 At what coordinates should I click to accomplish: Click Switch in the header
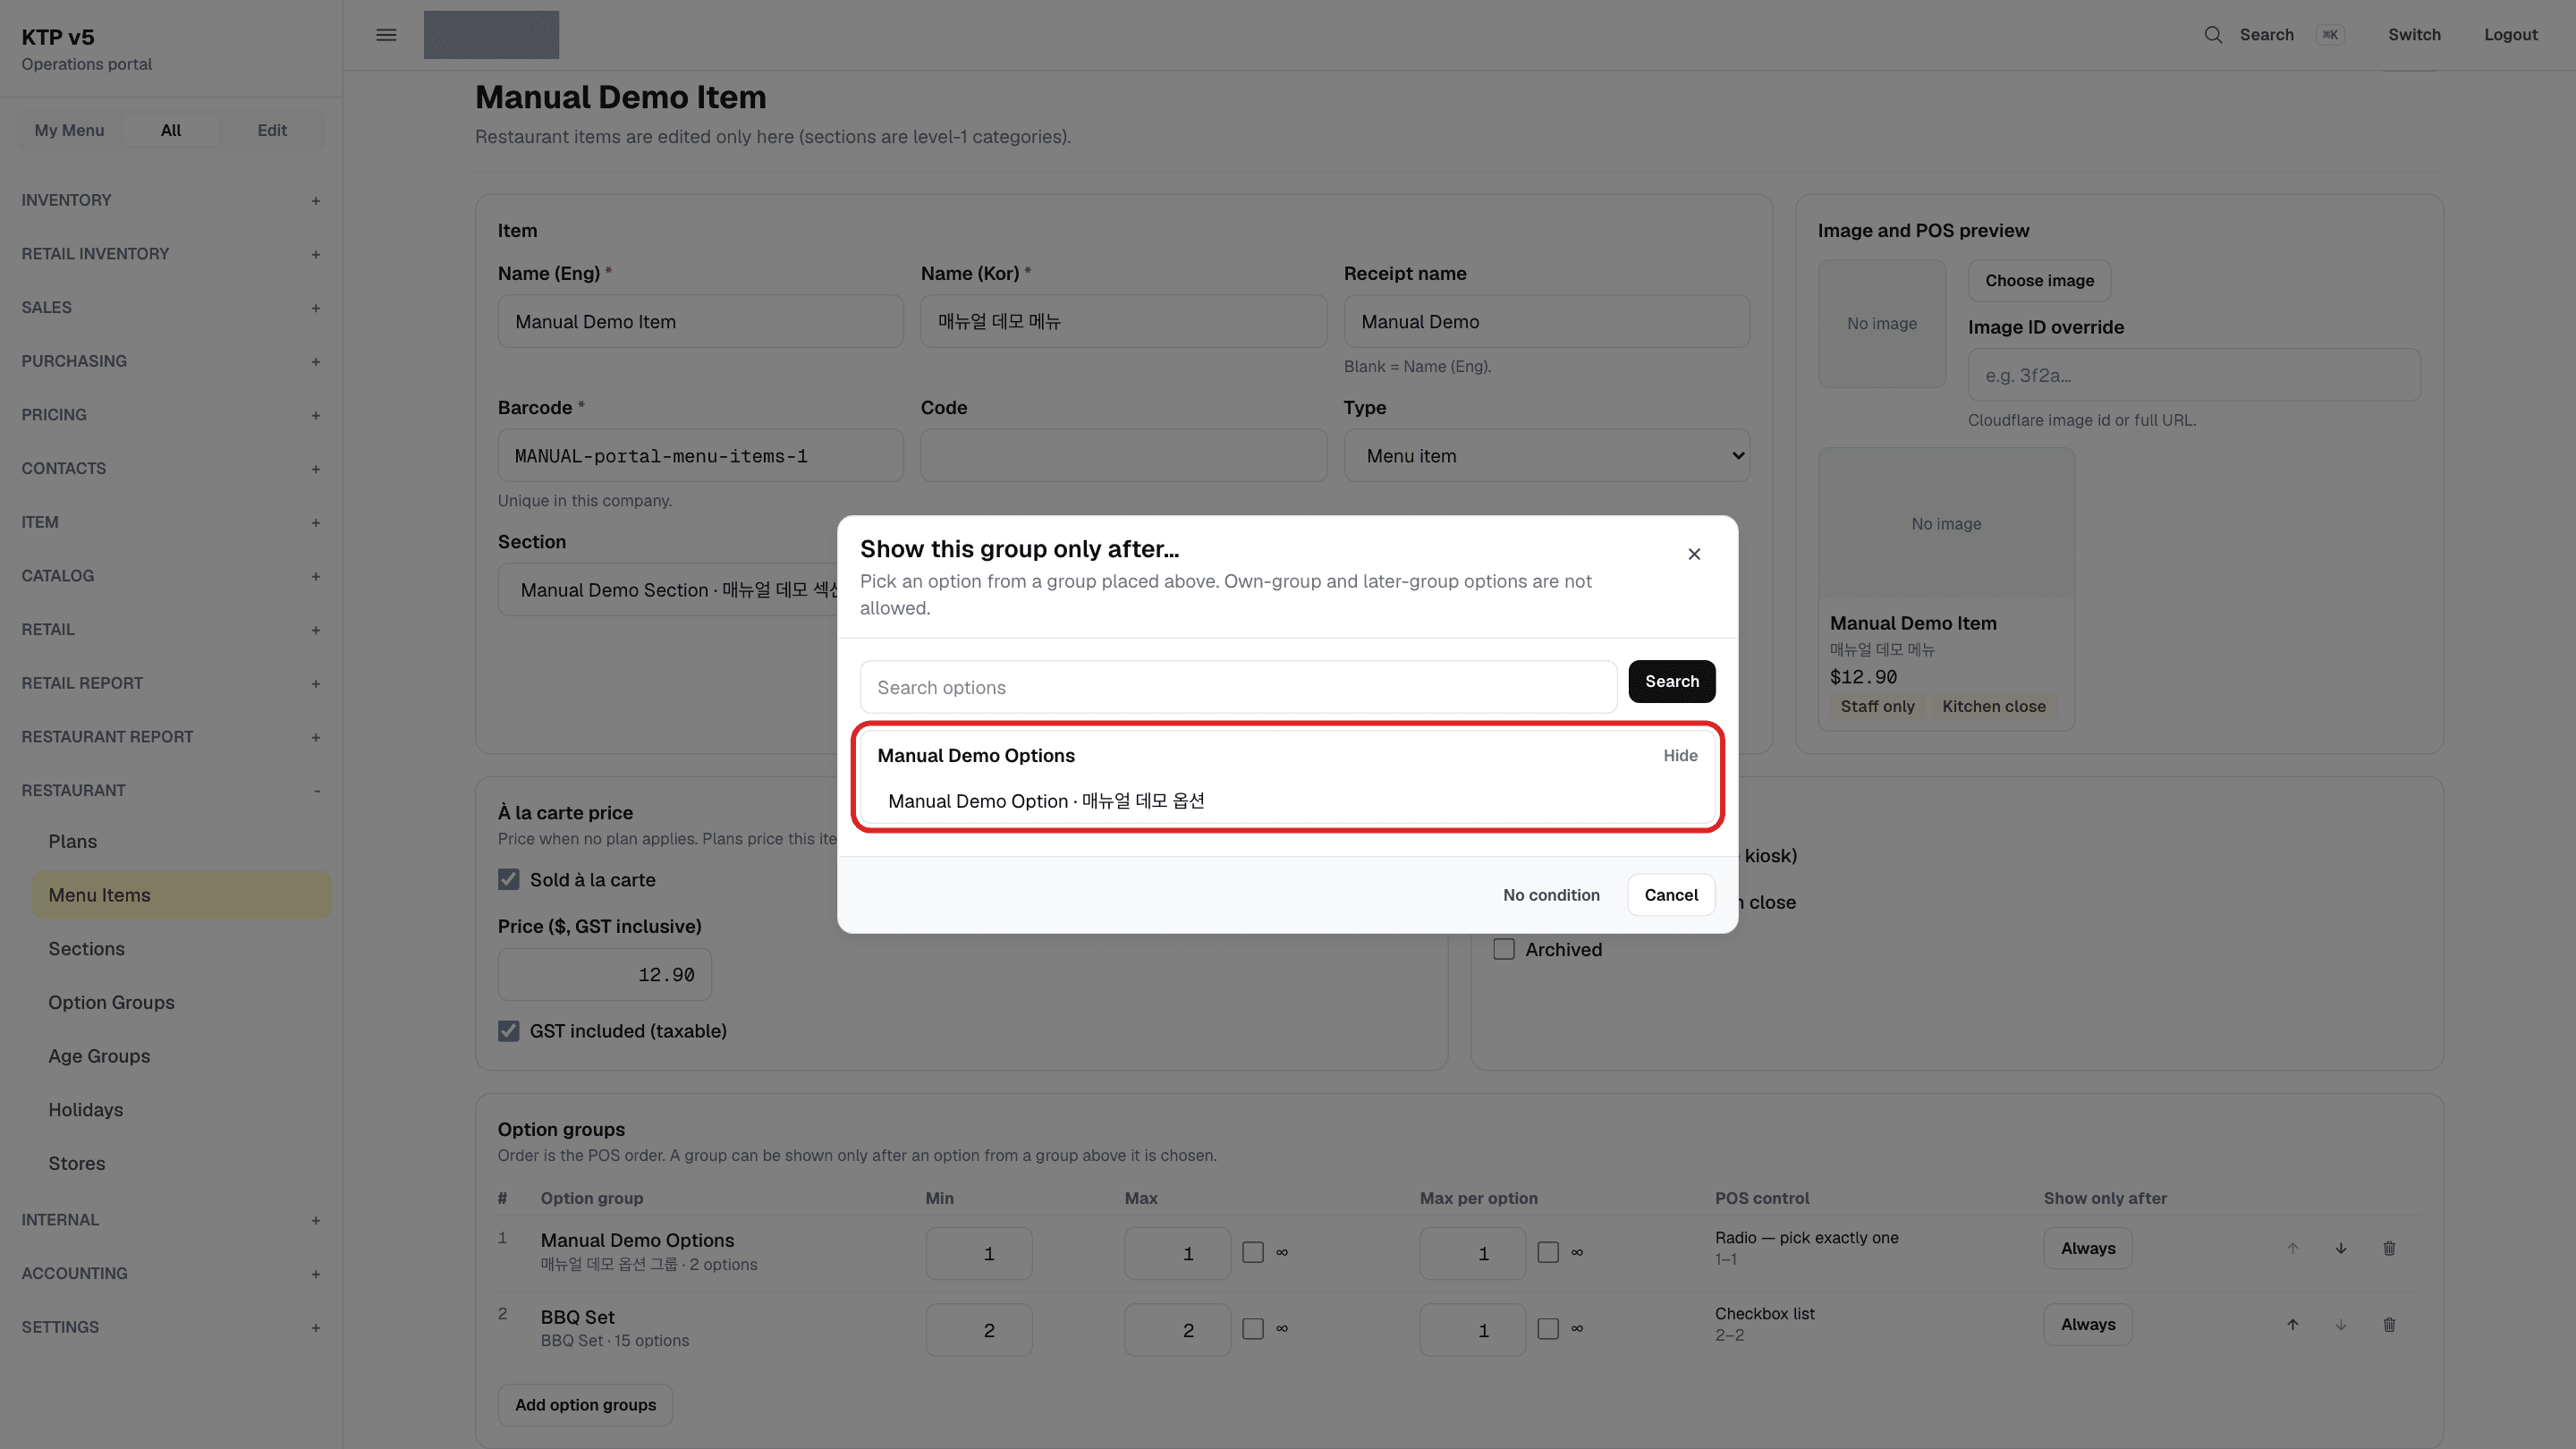pos(2414,35)
